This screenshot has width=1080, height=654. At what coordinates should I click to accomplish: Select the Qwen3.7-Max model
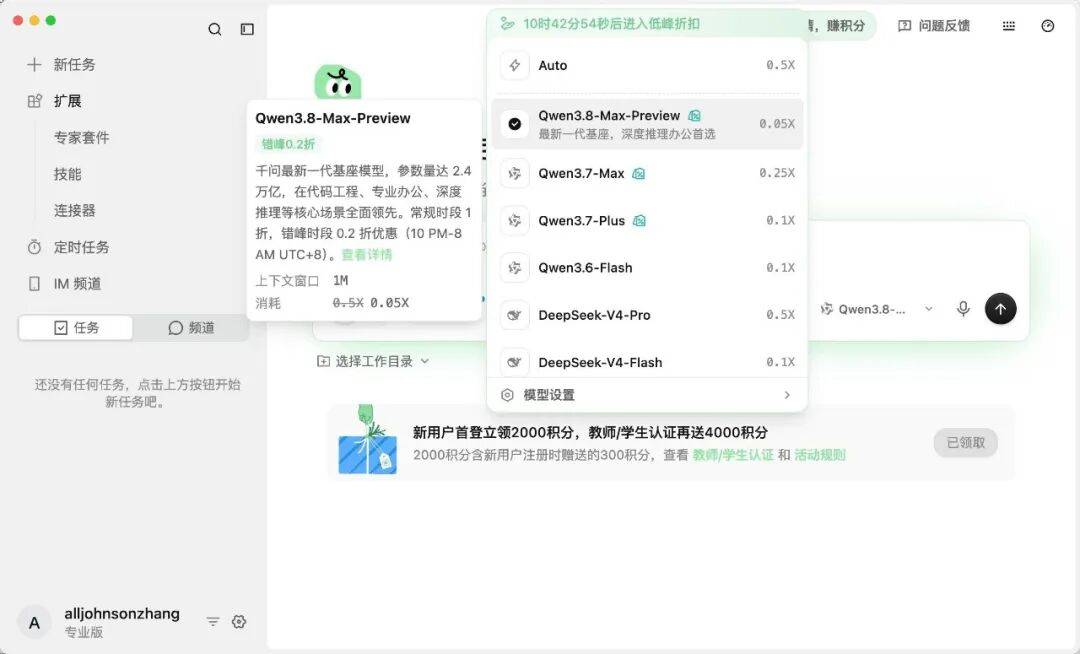pos(647,173)
